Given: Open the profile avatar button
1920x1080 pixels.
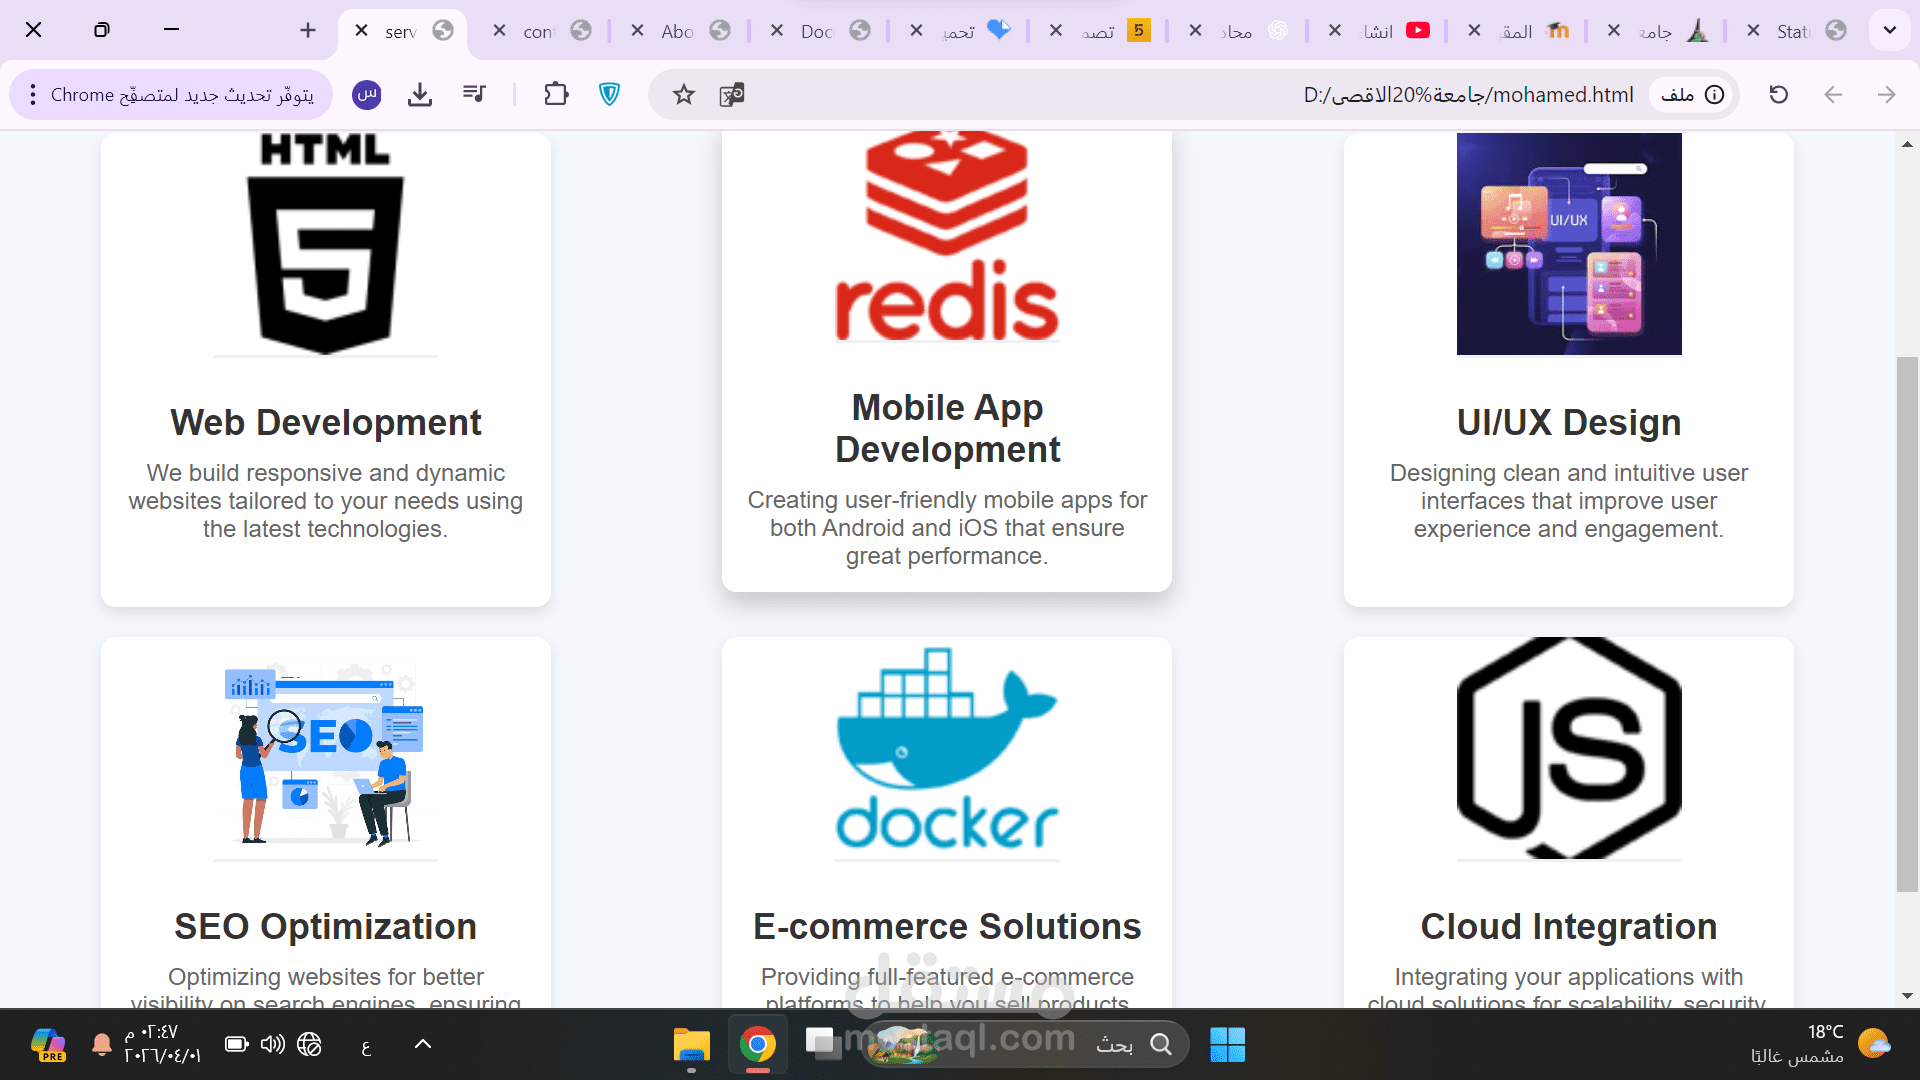Looking at the screenshot, I should [x=367, y=95].
